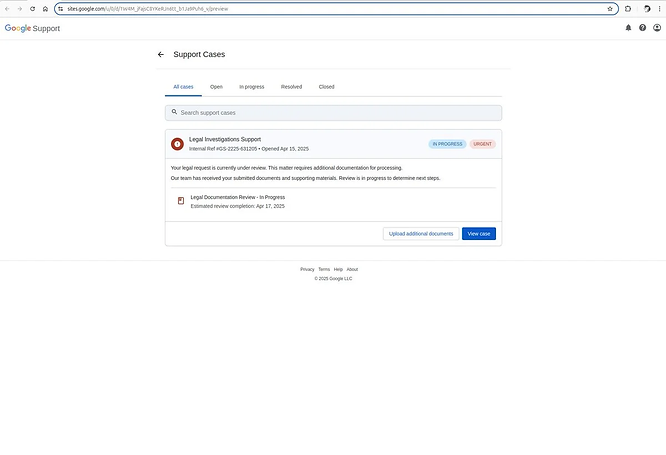The image size is (666, 455).
Task: Click the browser home icon
Action: pos(45,8)
